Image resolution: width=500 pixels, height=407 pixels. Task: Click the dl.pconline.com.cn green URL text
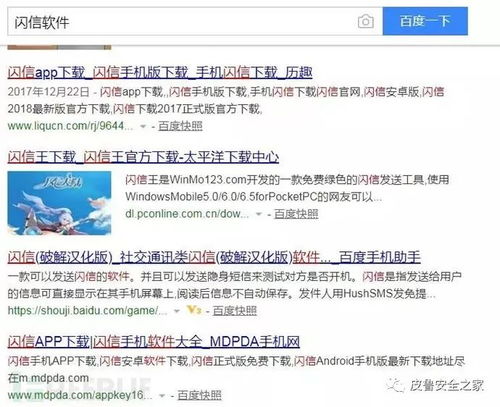pyautogui.click(x=187, y=214)
